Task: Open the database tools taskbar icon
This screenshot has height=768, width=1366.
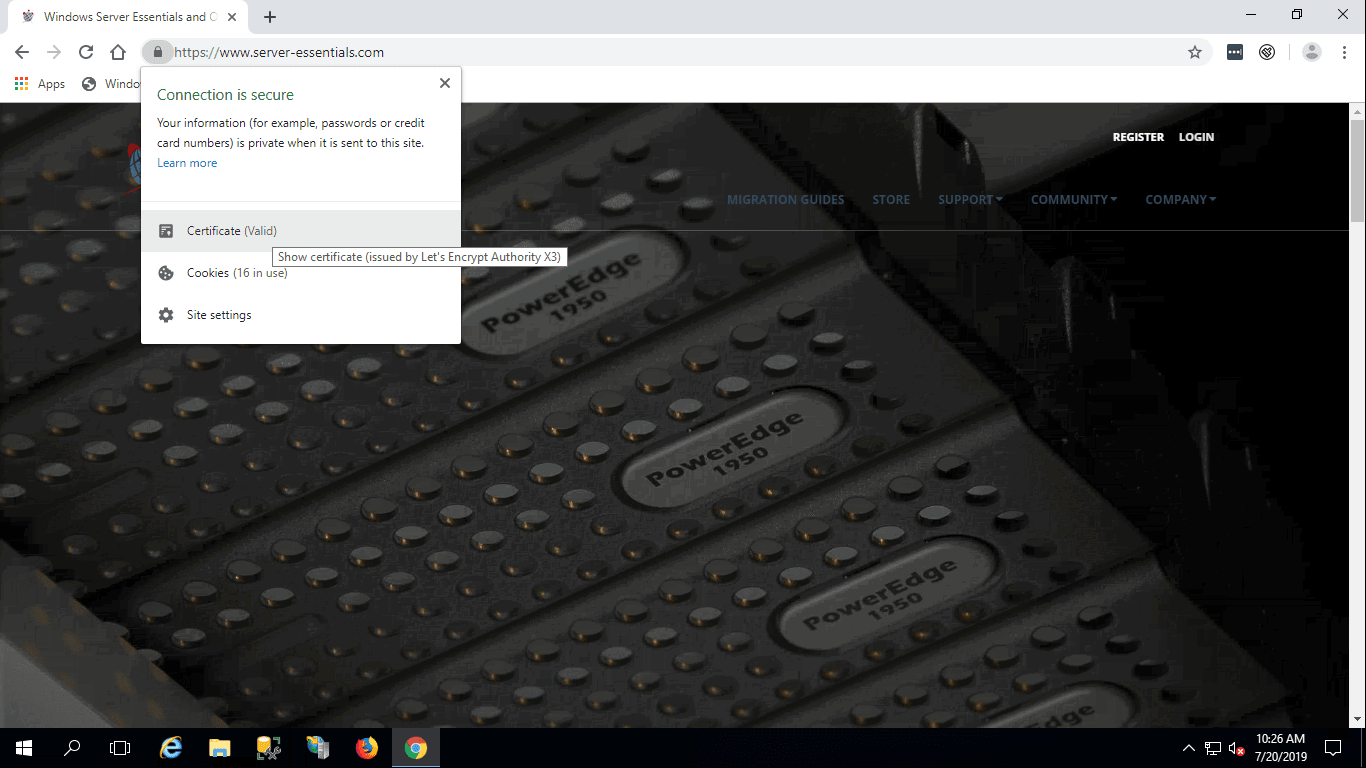Action: coord(269,748)
